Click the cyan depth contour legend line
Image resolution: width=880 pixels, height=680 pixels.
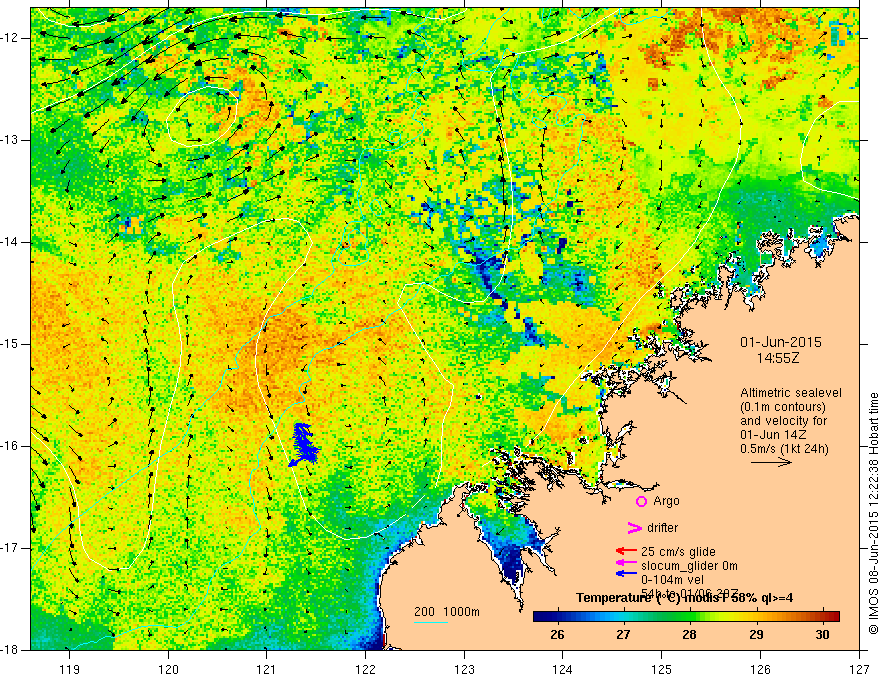tap(430, 622)
